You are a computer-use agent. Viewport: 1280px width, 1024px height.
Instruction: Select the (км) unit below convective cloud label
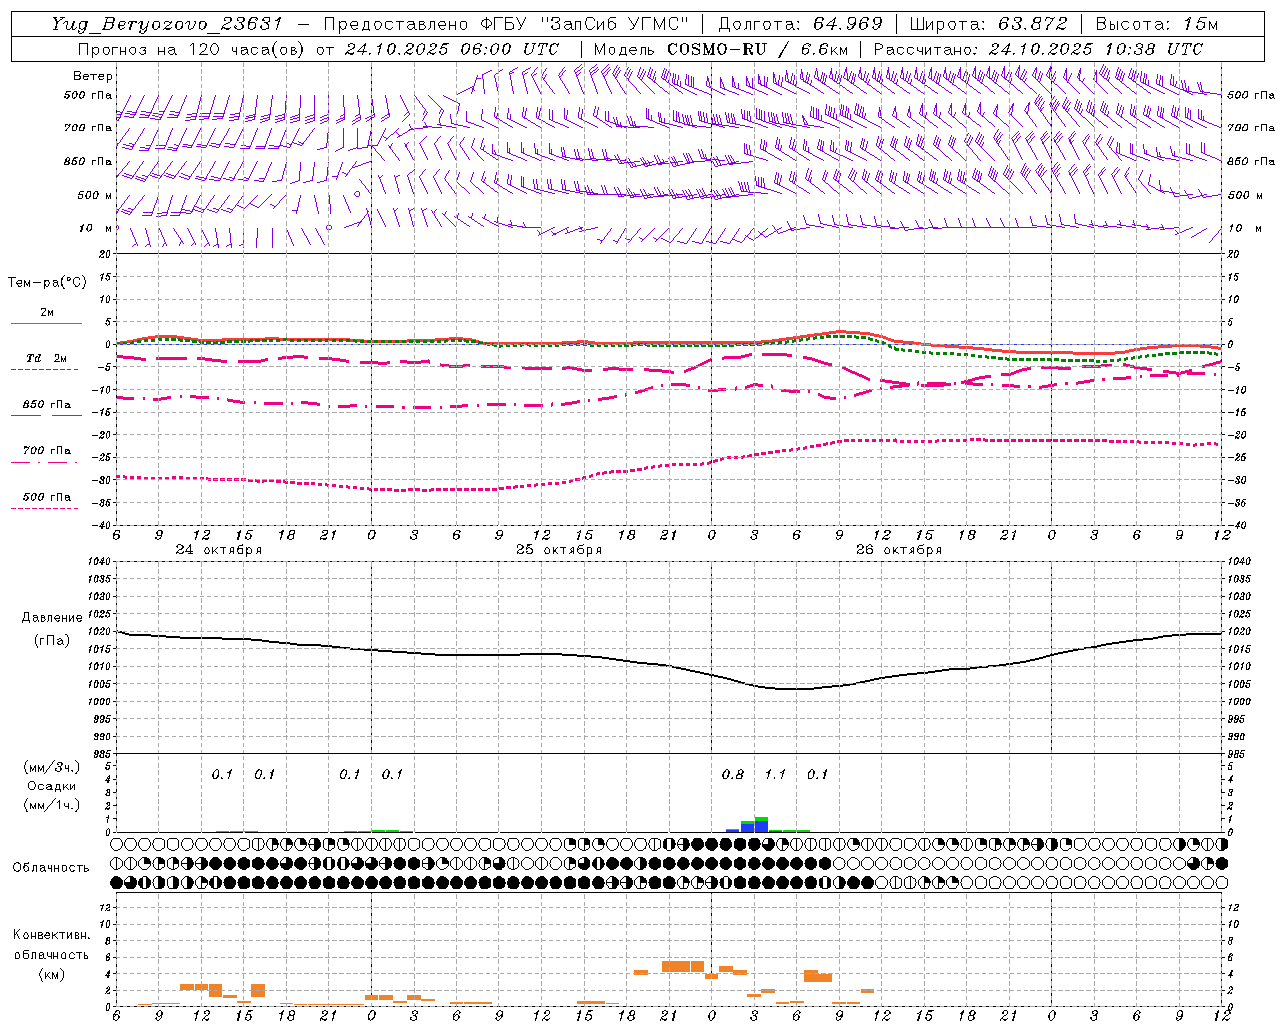51,974
